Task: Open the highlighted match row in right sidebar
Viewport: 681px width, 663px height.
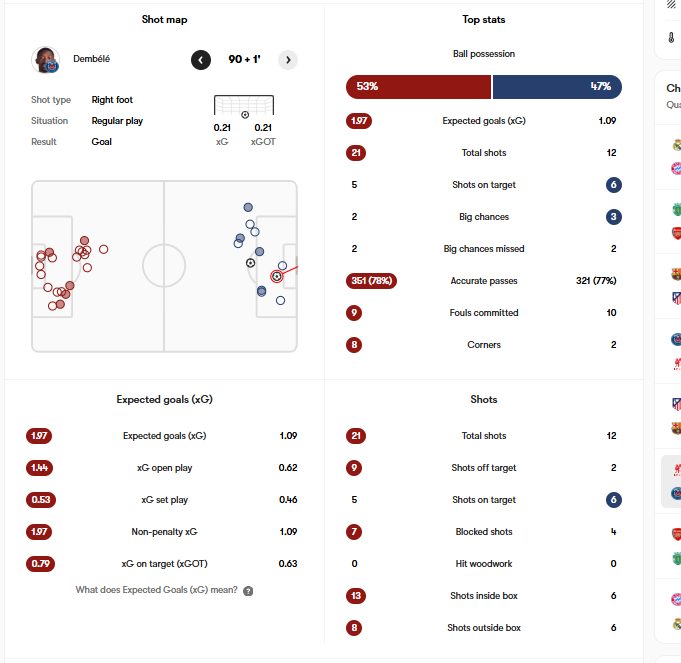Action: pyautogui.click(x=672, y=482)
